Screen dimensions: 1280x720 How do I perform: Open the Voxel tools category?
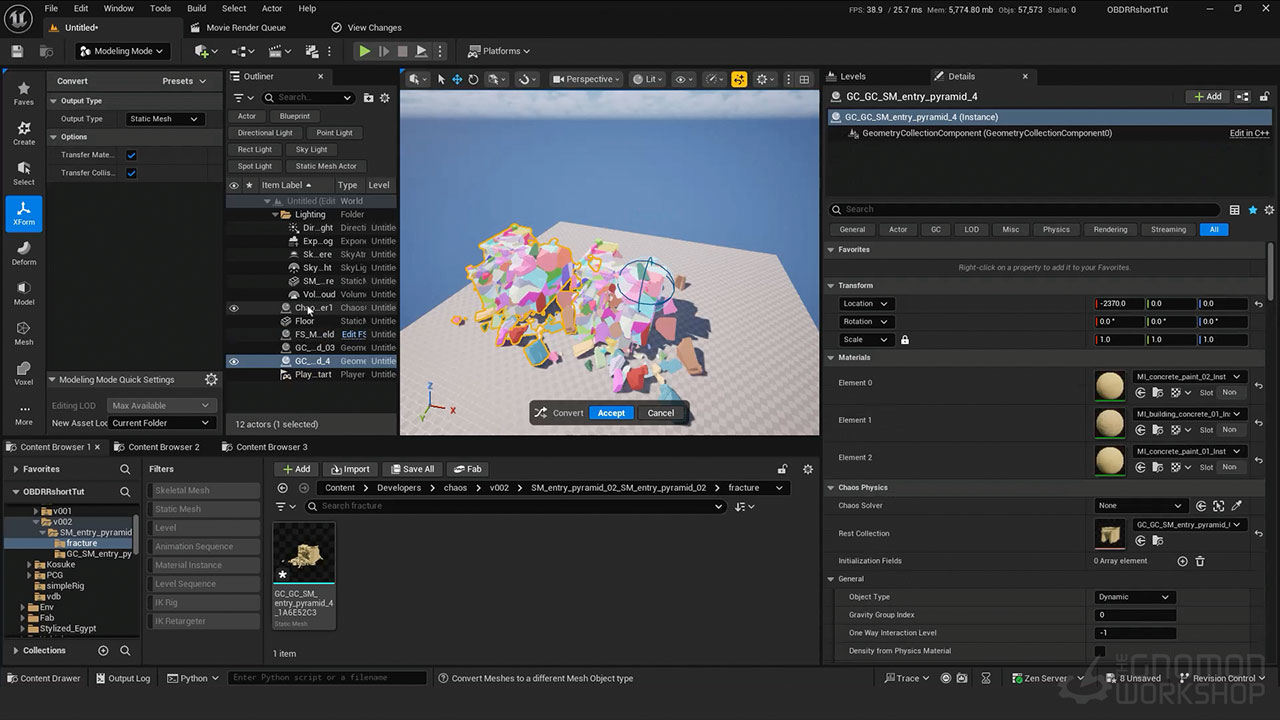tap(24, 373)
